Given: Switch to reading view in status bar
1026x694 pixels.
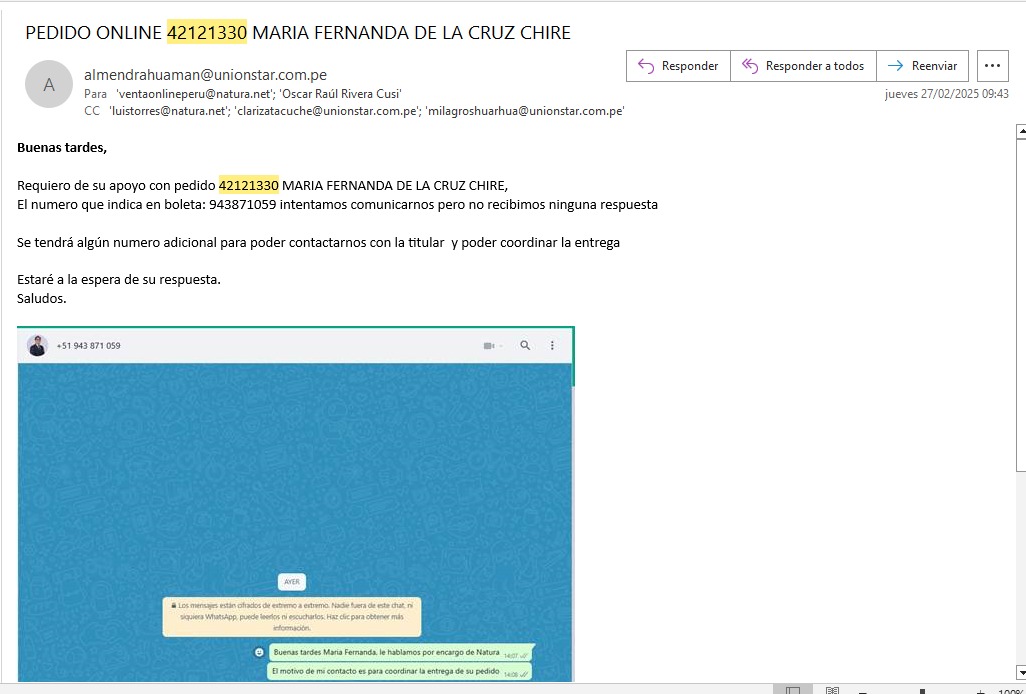Looking at the screenshot, I should (x=832, y=690).
